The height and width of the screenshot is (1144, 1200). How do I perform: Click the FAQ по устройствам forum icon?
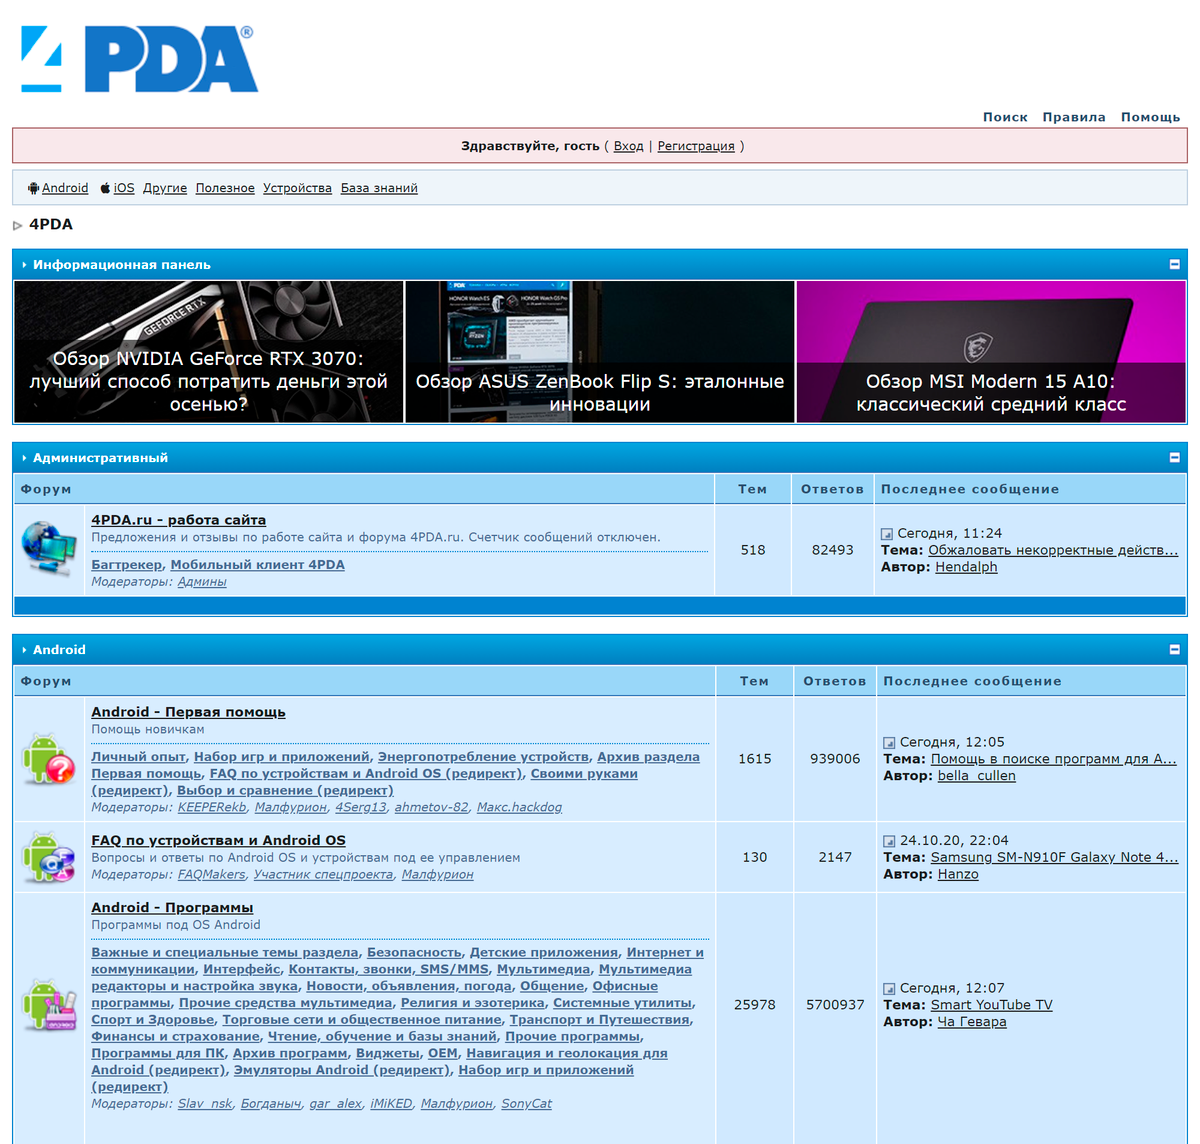tap(49, 857)
